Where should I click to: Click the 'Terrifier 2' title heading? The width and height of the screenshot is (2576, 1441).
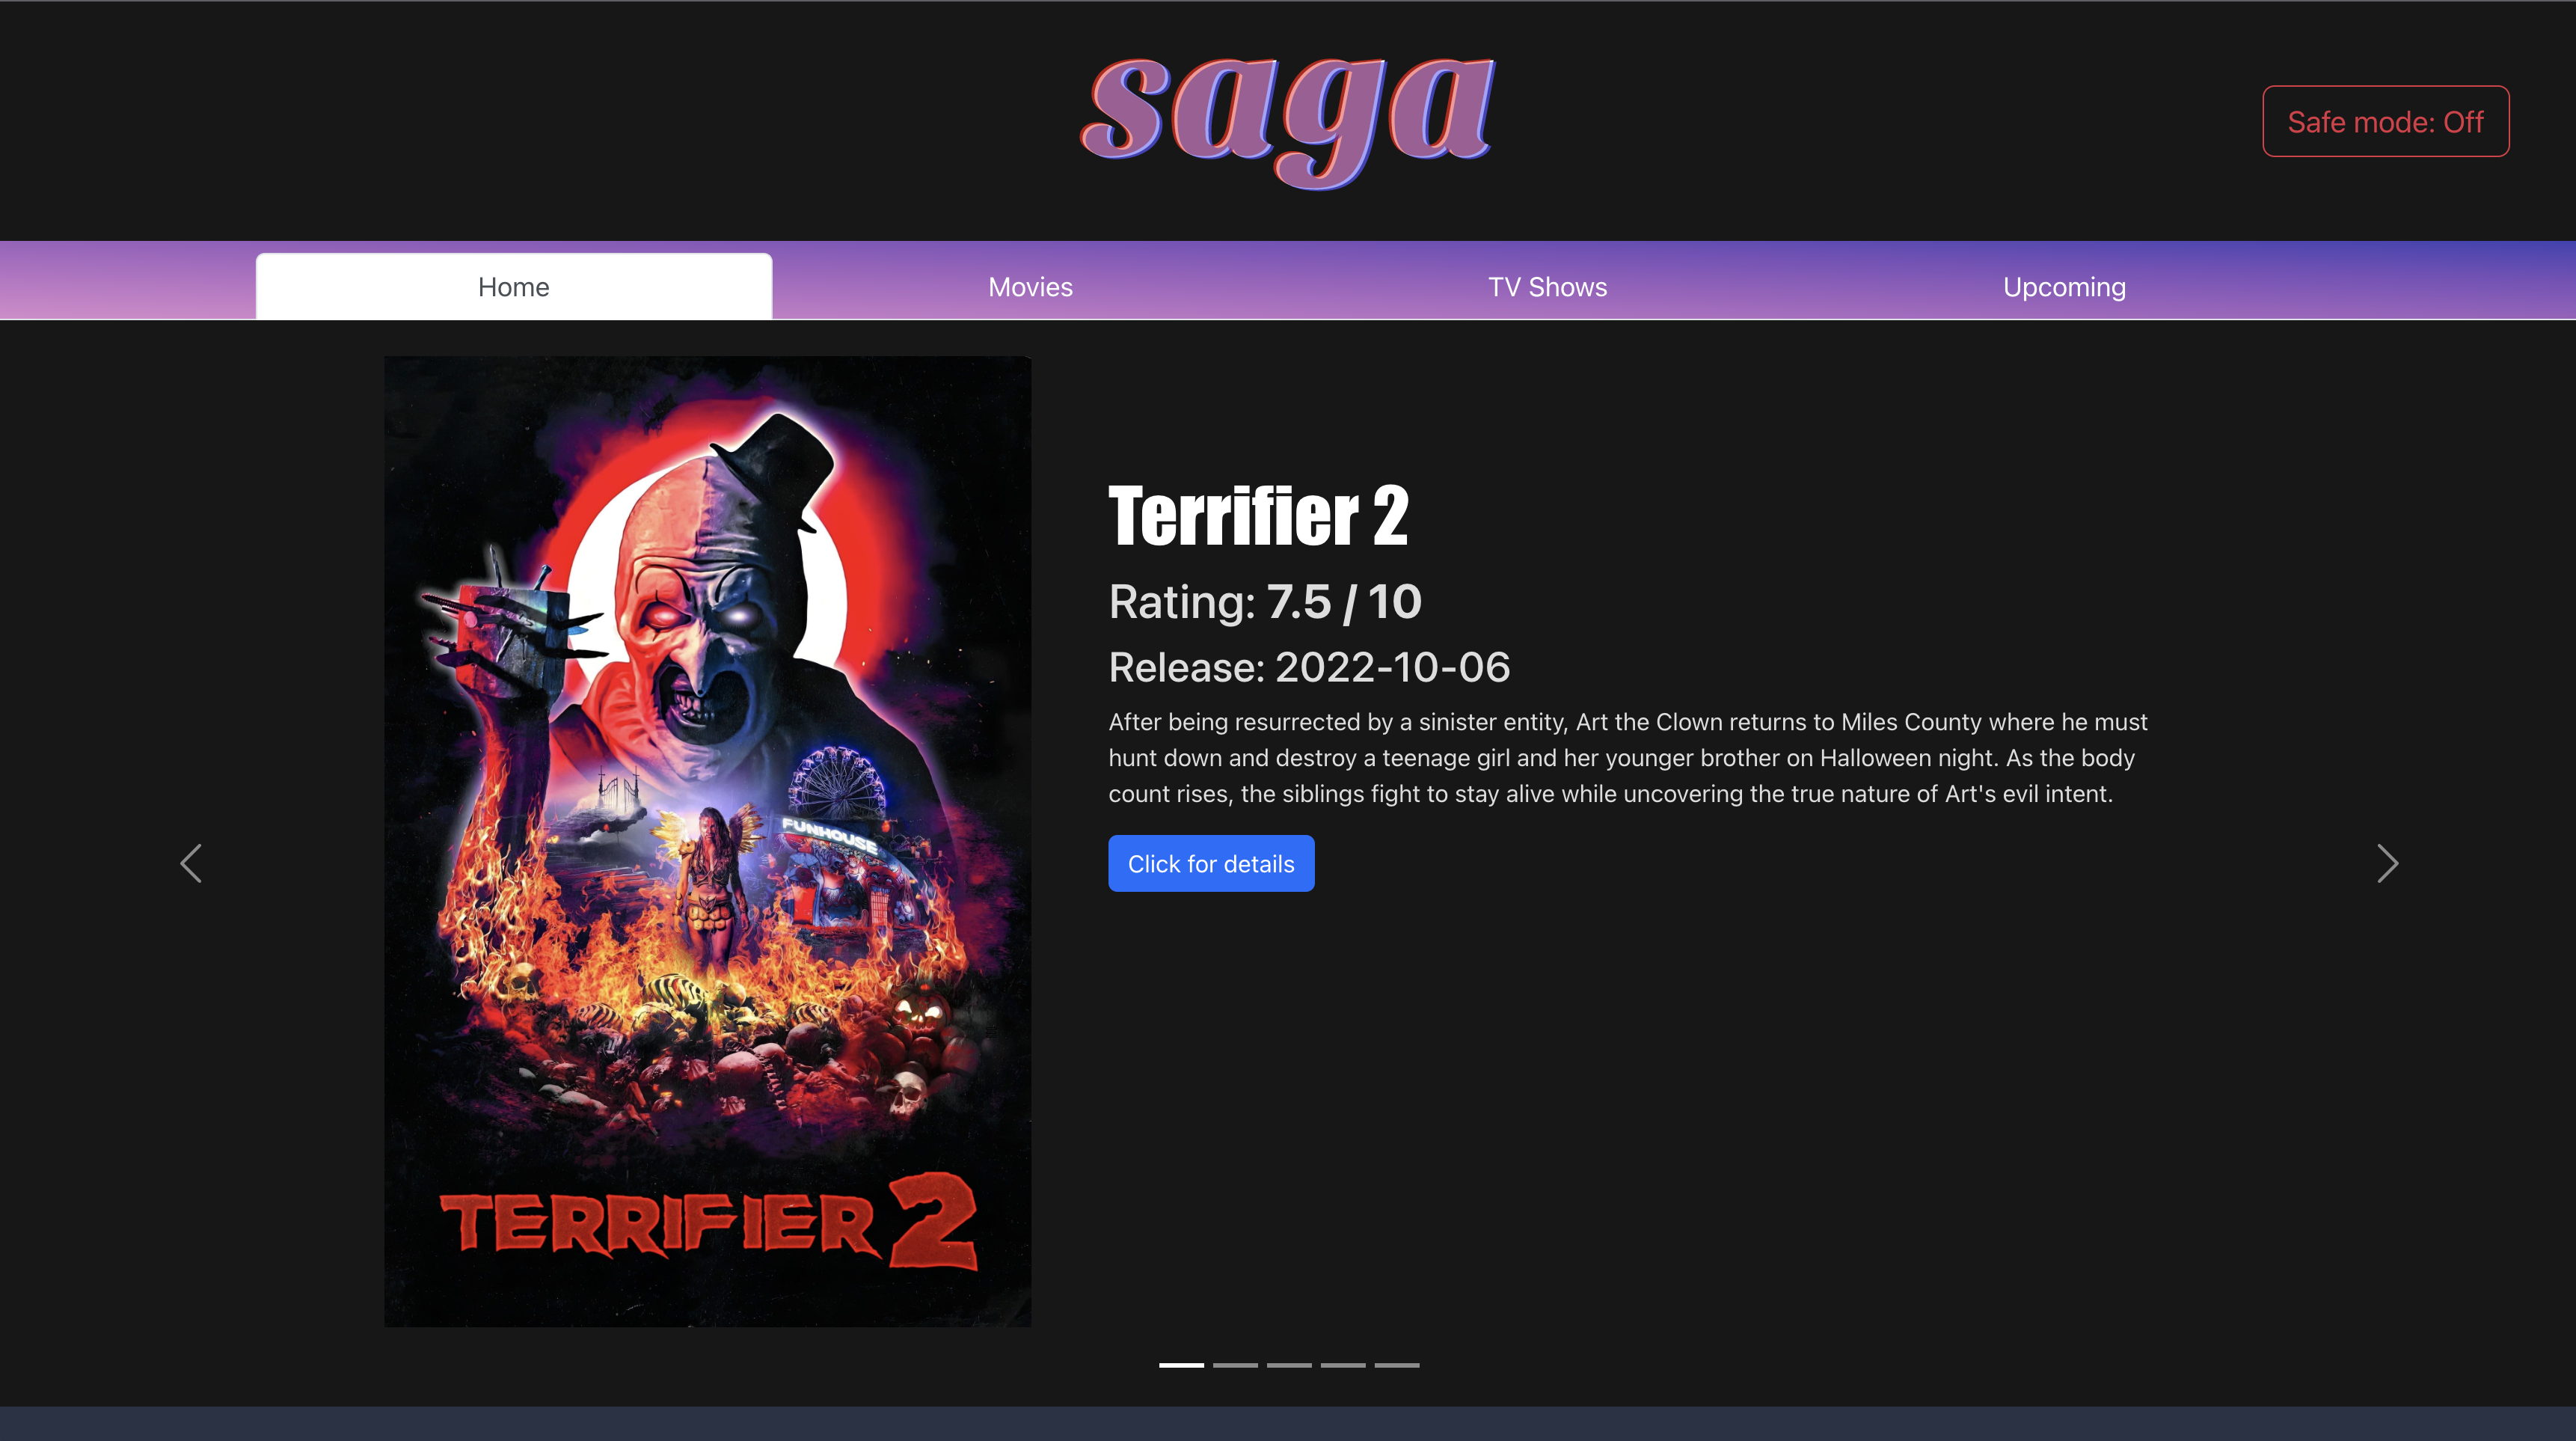(1258, 516)
